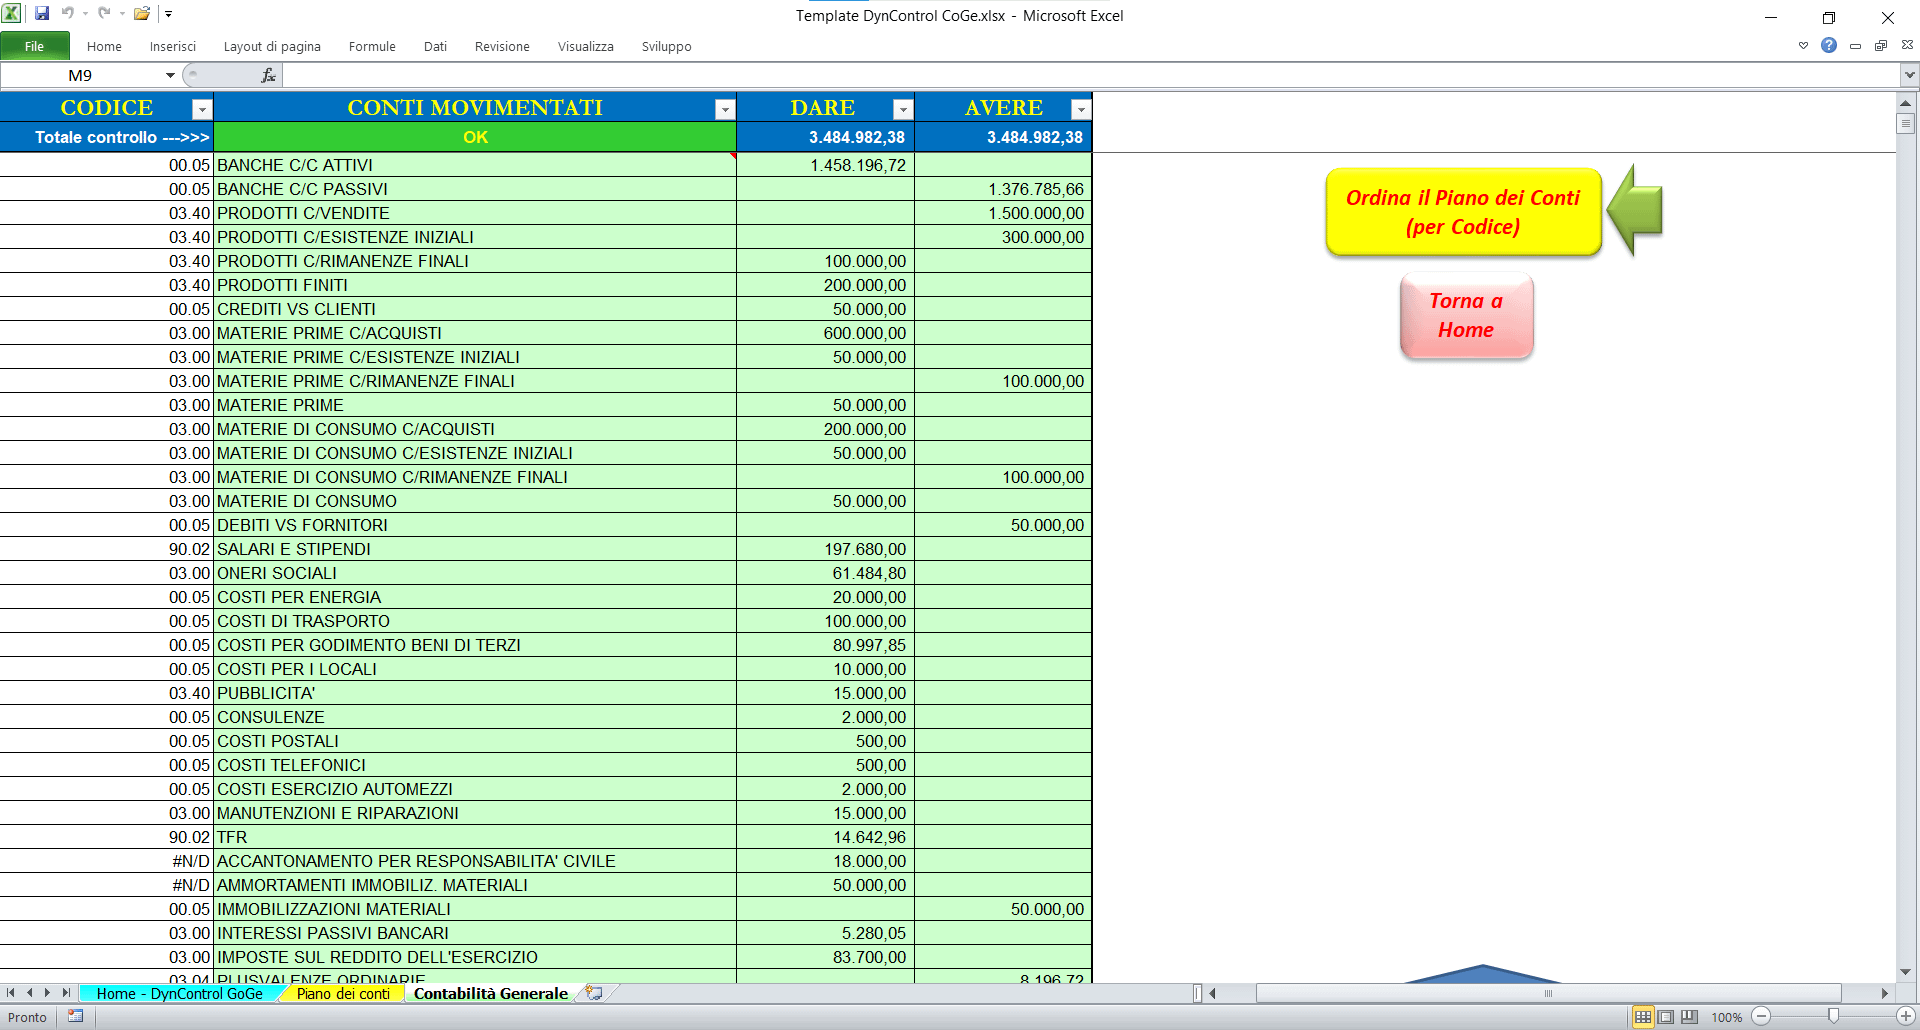Select the green OK control cell
Viewport: 1920px width, 1030px height.
475,137
